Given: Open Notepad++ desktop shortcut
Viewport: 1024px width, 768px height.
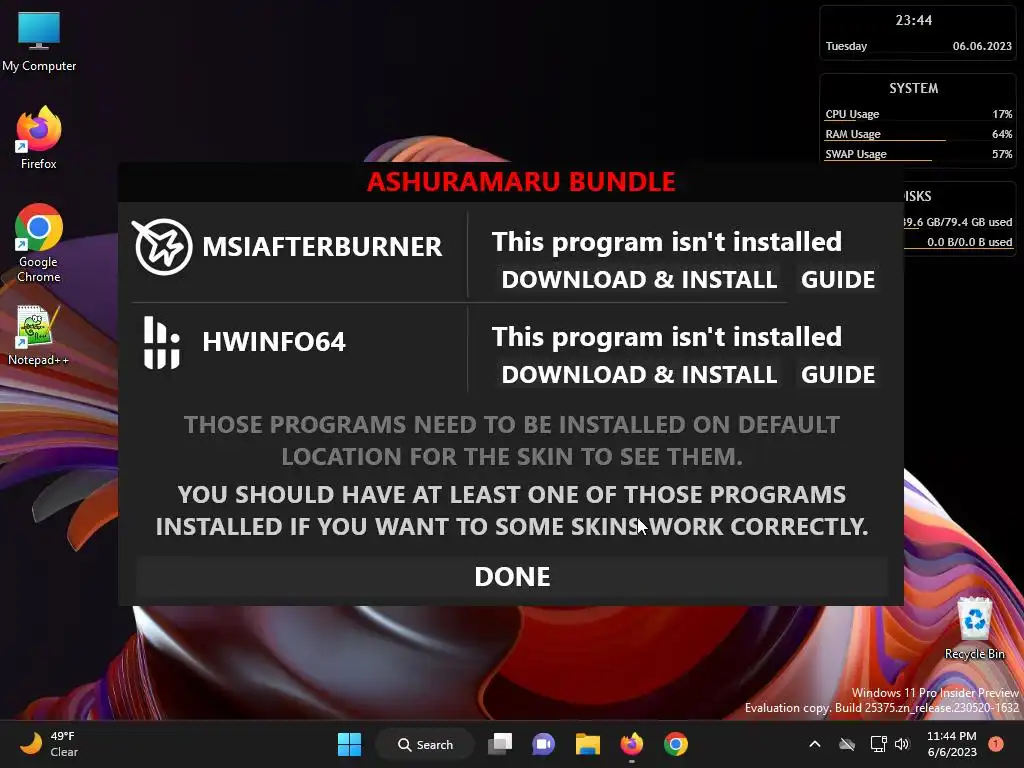Looking at the screenshot, I should coord(38,335).
